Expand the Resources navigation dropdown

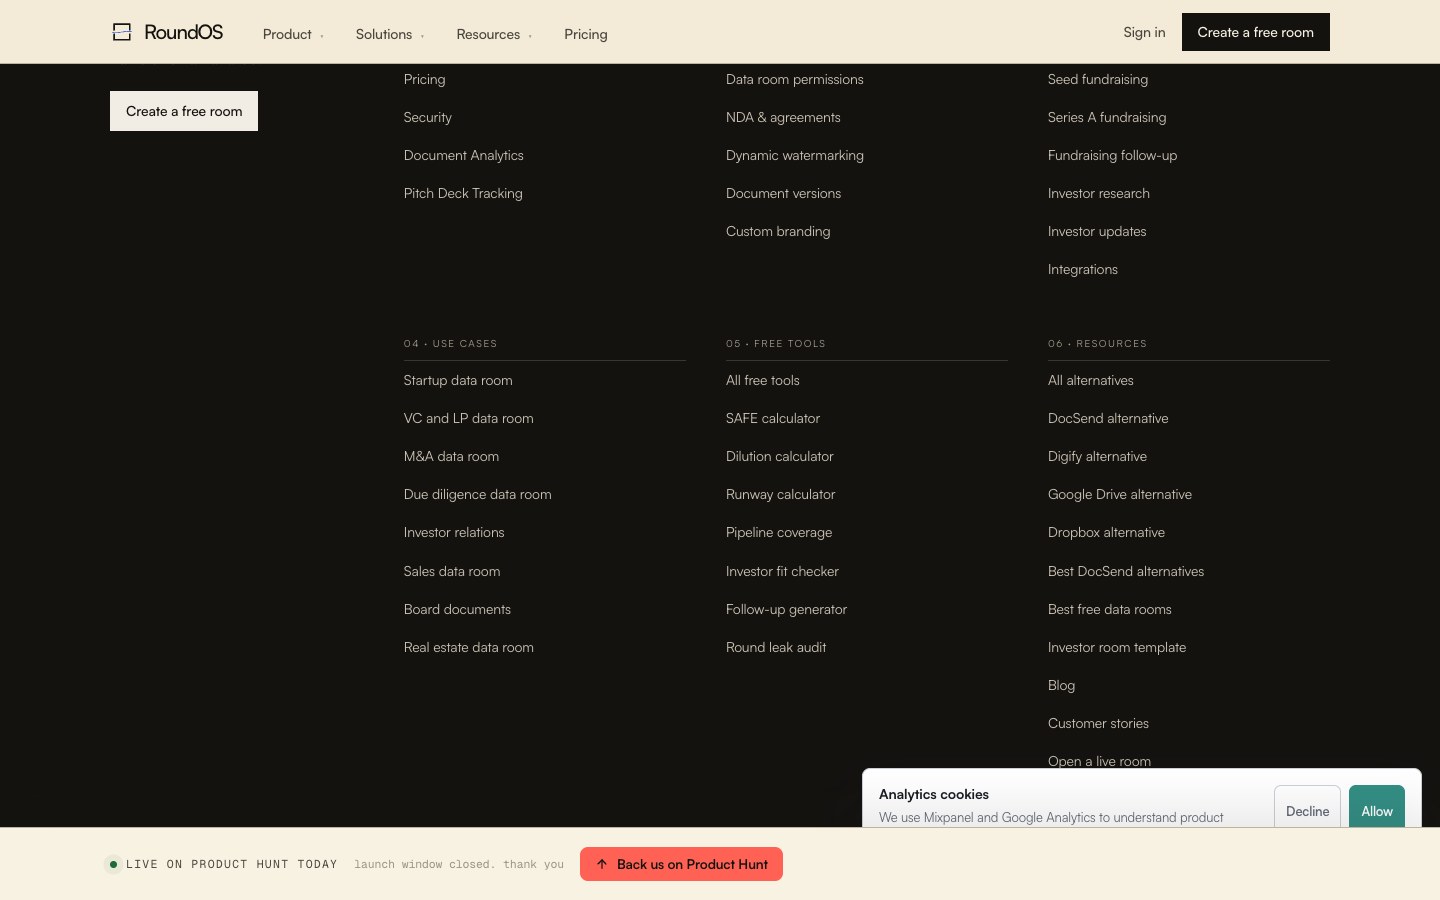[494, 34]
